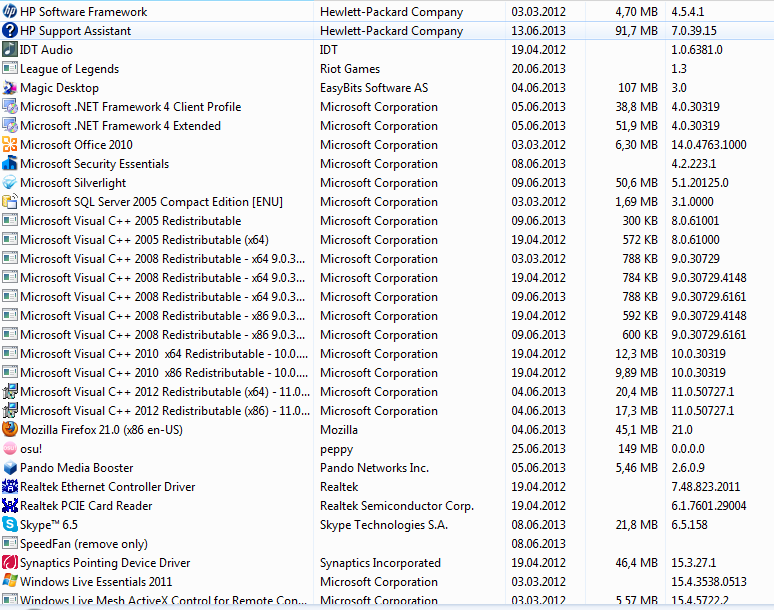The height and width of the screenshot is (610, 774).
Task: Click version 9.0.30729.4148 with size 784 KB
Action: click(708, 278)
